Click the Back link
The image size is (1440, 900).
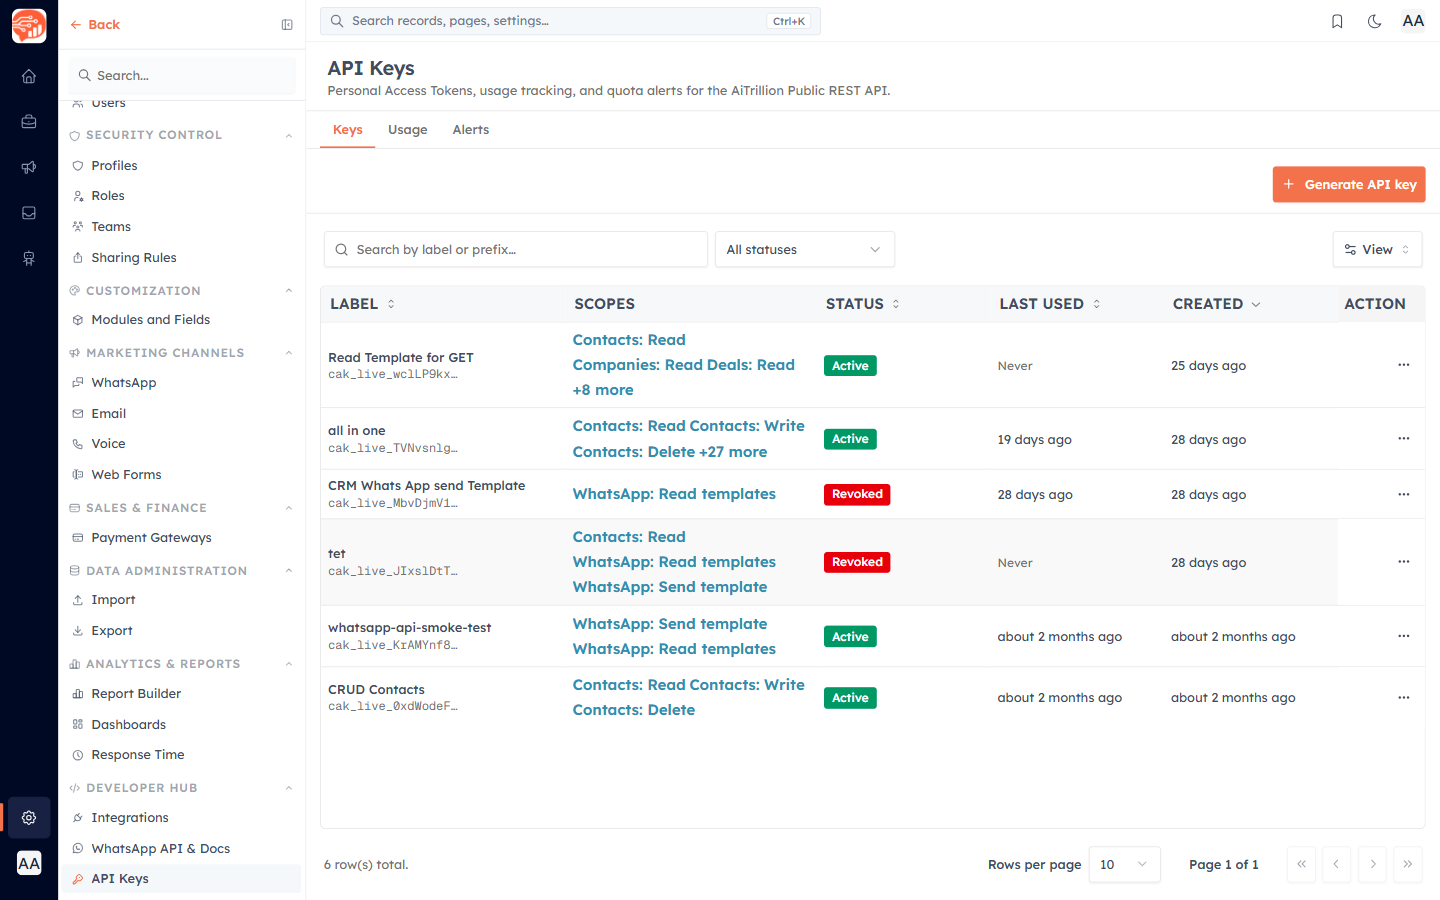click(x=95, y=25)
